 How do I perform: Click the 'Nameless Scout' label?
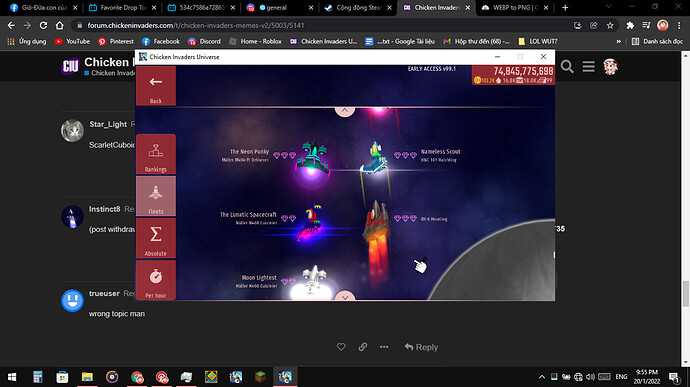[440, 151]
